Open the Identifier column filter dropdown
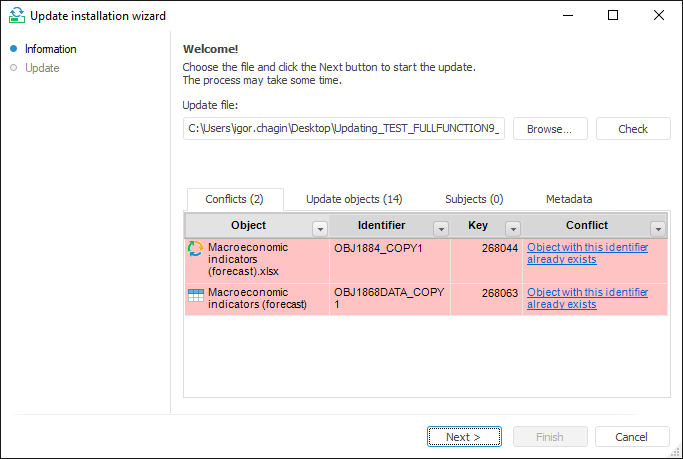The height and width of the screenshot is (459, 683). click(x=441, y=228)
